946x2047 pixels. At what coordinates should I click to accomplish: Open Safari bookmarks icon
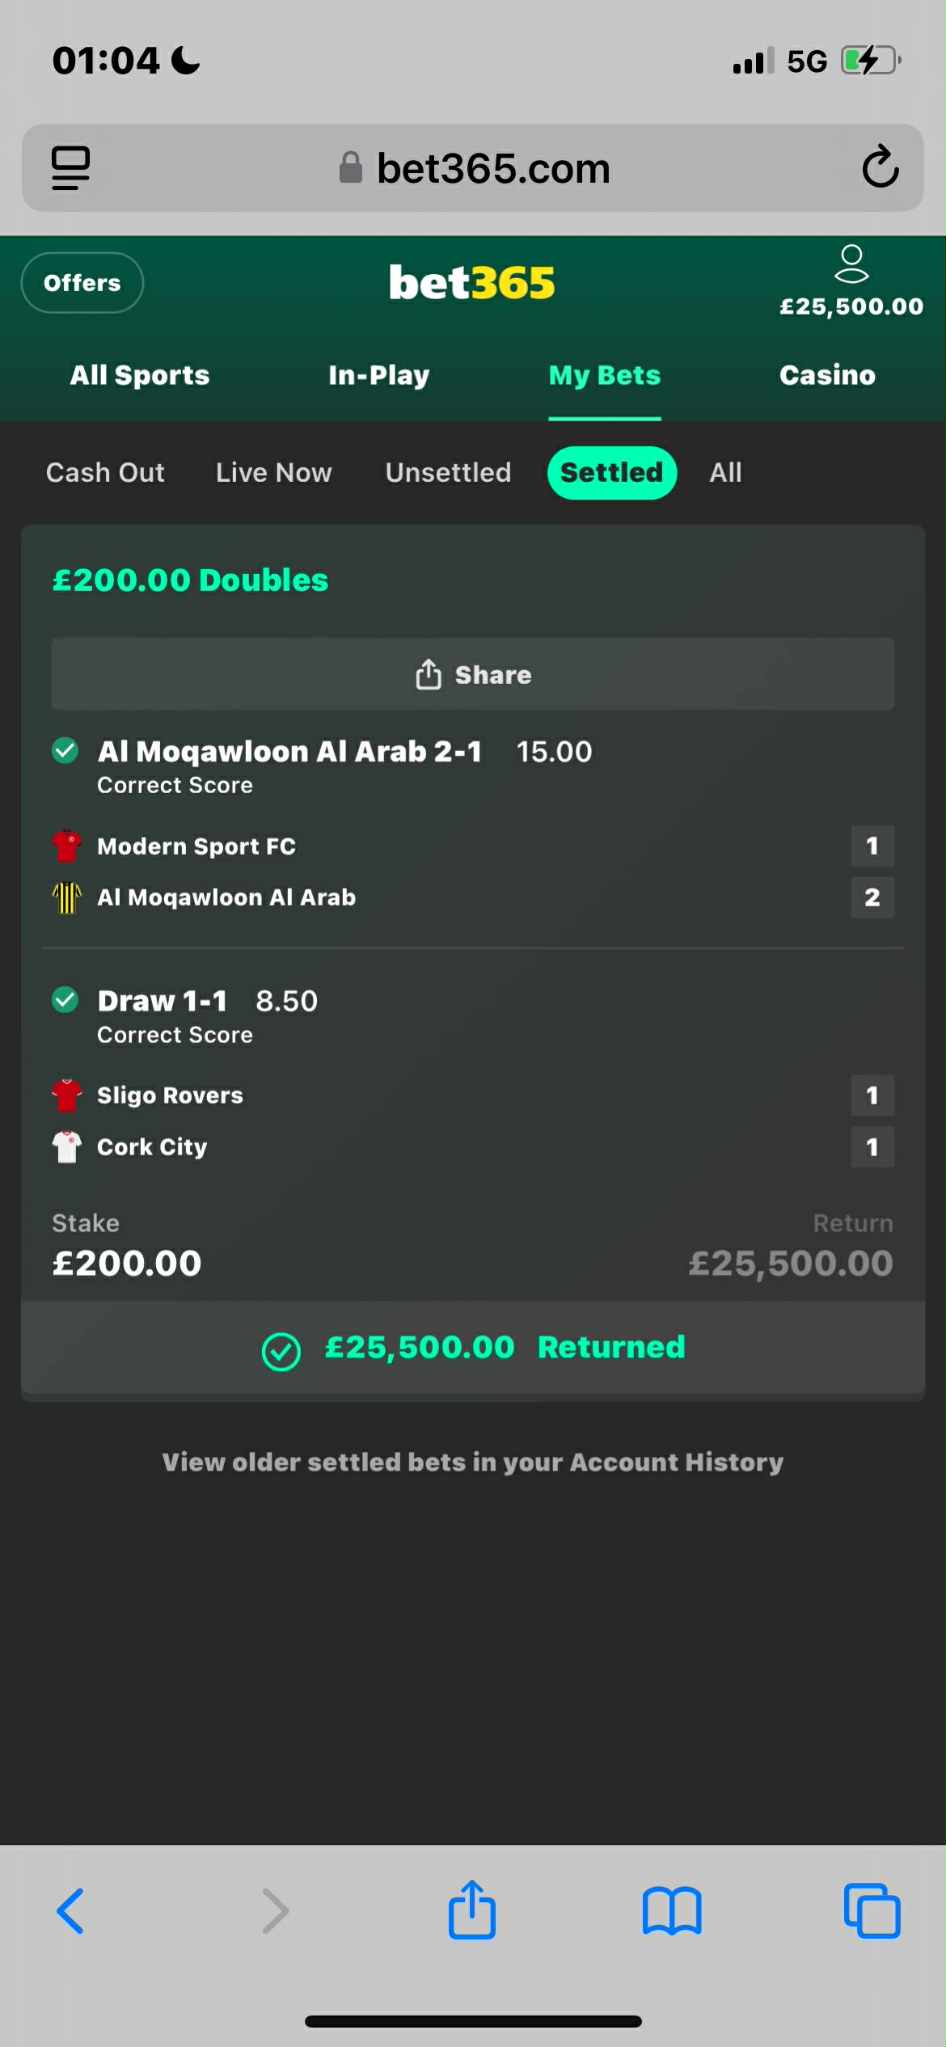tap(672, 1911)
